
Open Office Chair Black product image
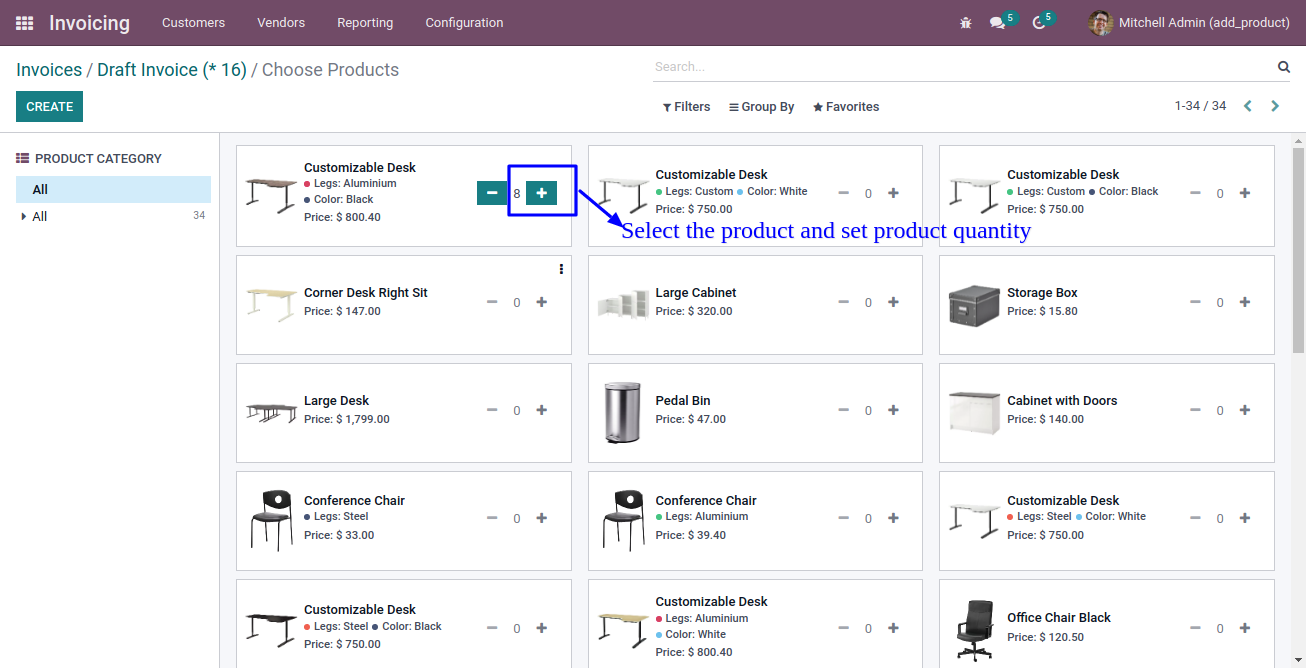[974, 630]
